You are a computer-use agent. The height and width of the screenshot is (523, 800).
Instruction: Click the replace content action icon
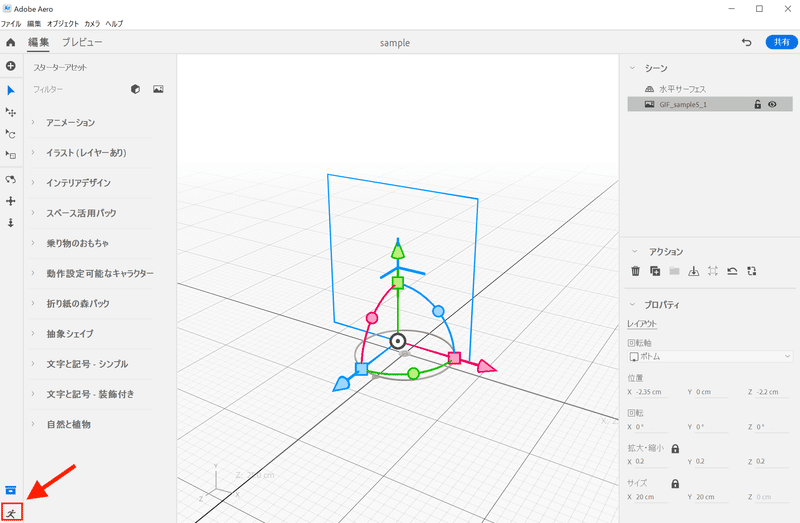[752, 271]
